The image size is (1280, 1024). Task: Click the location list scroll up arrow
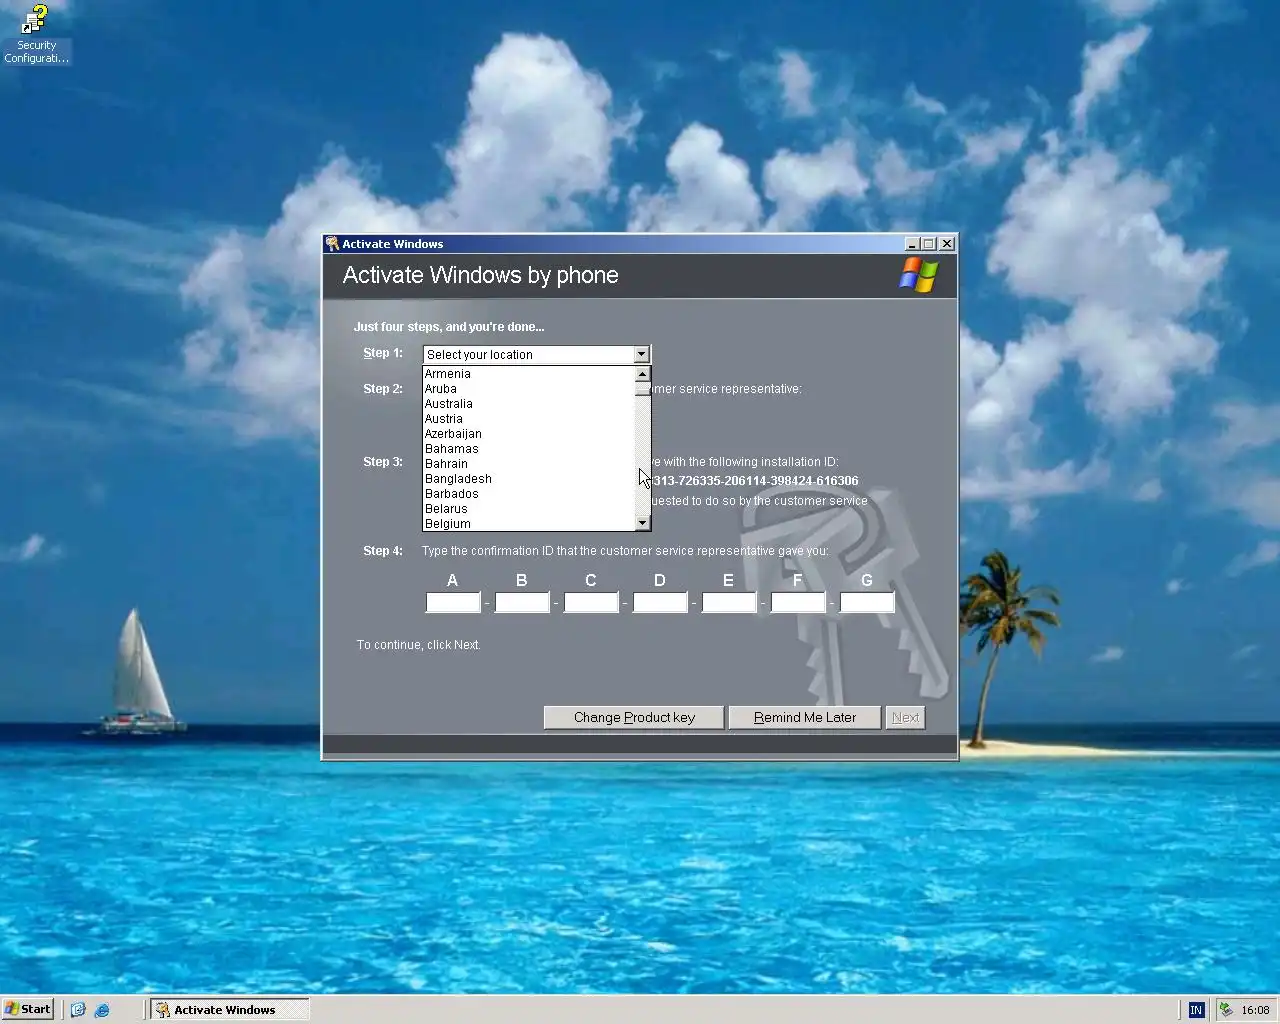[643, 374]
